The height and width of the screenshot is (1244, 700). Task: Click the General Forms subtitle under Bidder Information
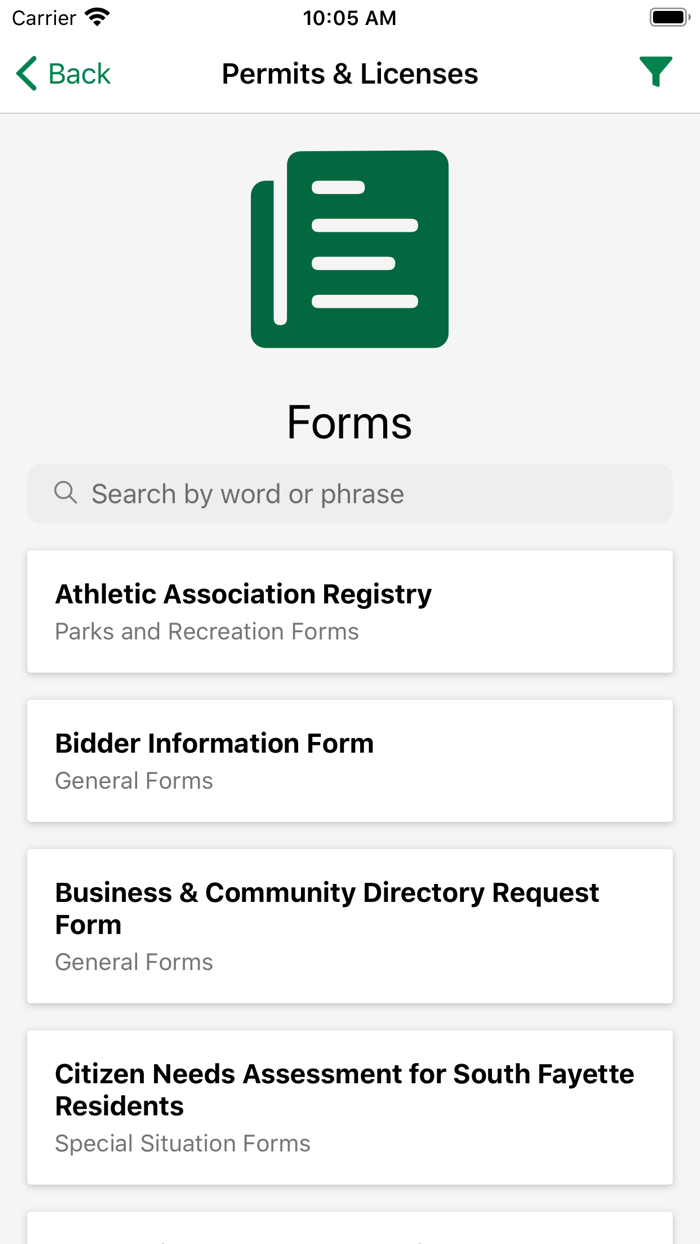tap(134, 781)
